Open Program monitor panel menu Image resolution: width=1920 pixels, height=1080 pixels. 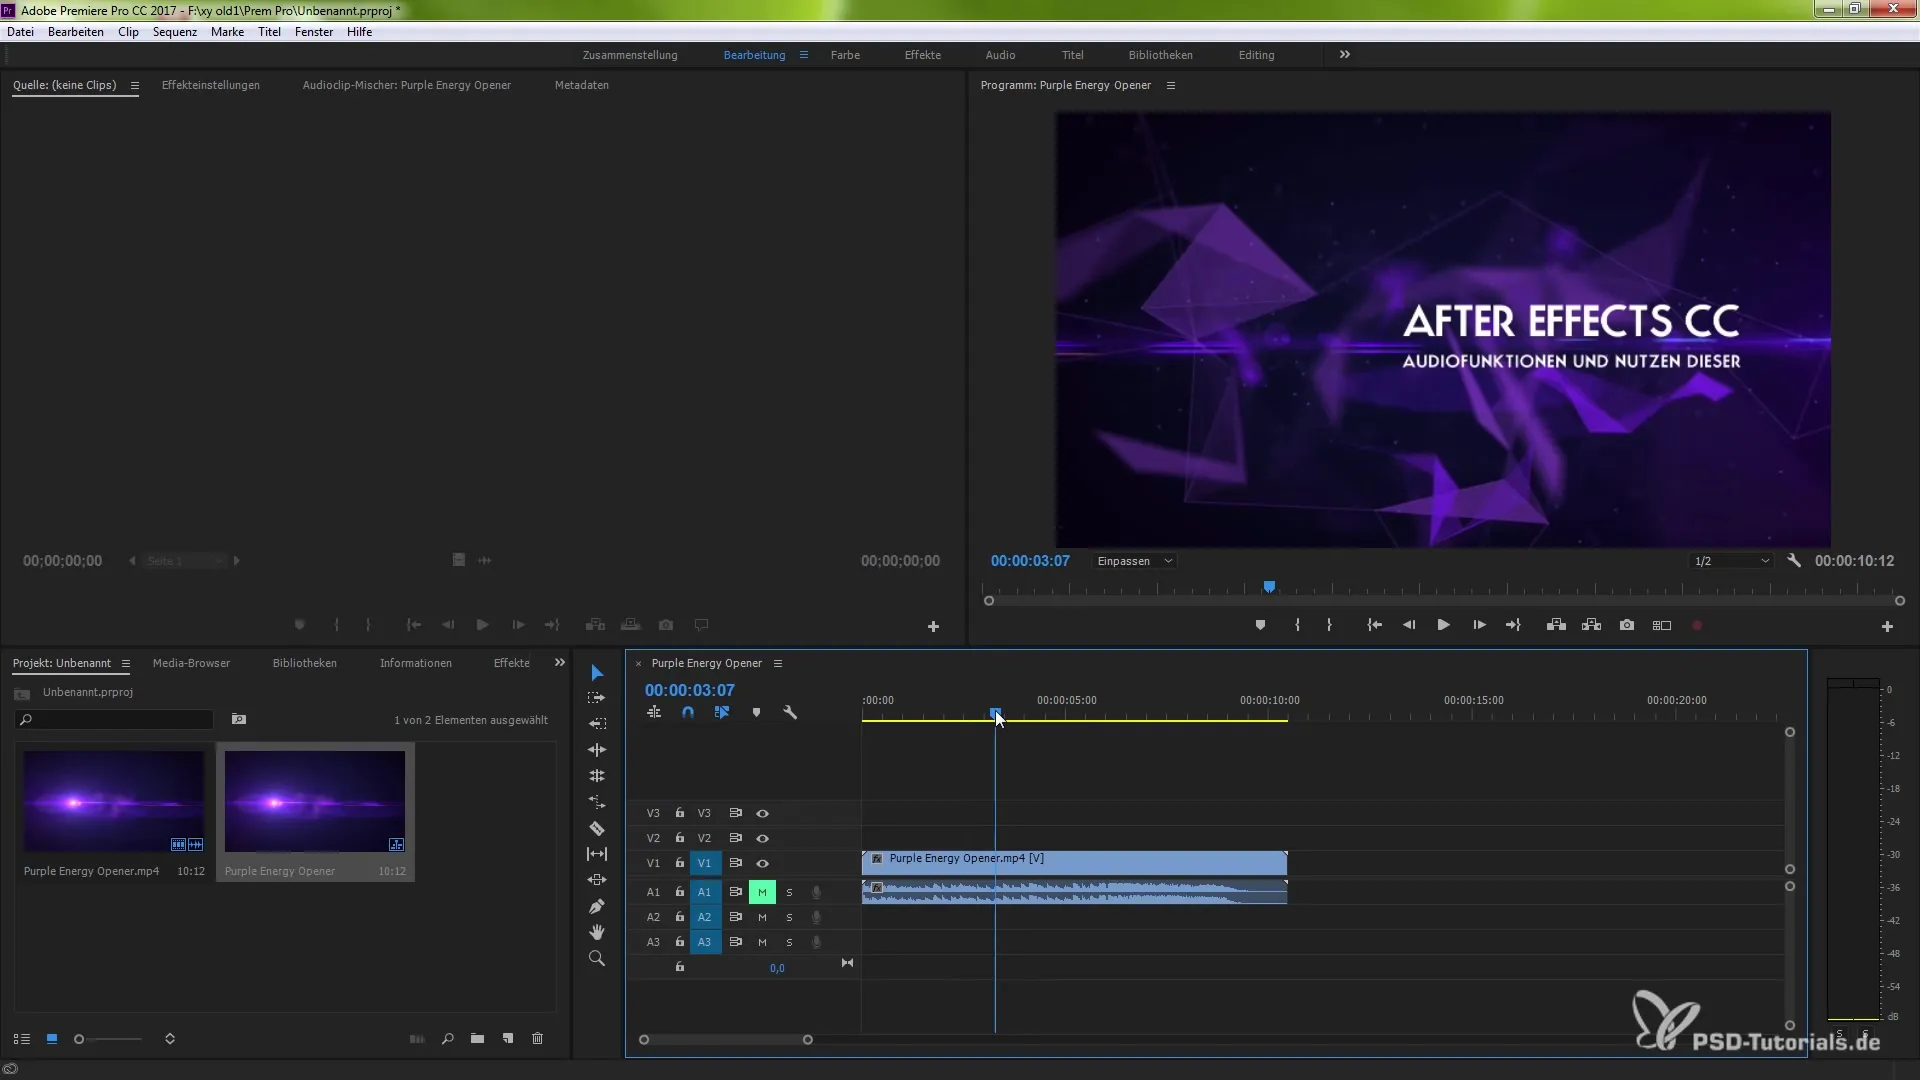tap(1171, 85)
